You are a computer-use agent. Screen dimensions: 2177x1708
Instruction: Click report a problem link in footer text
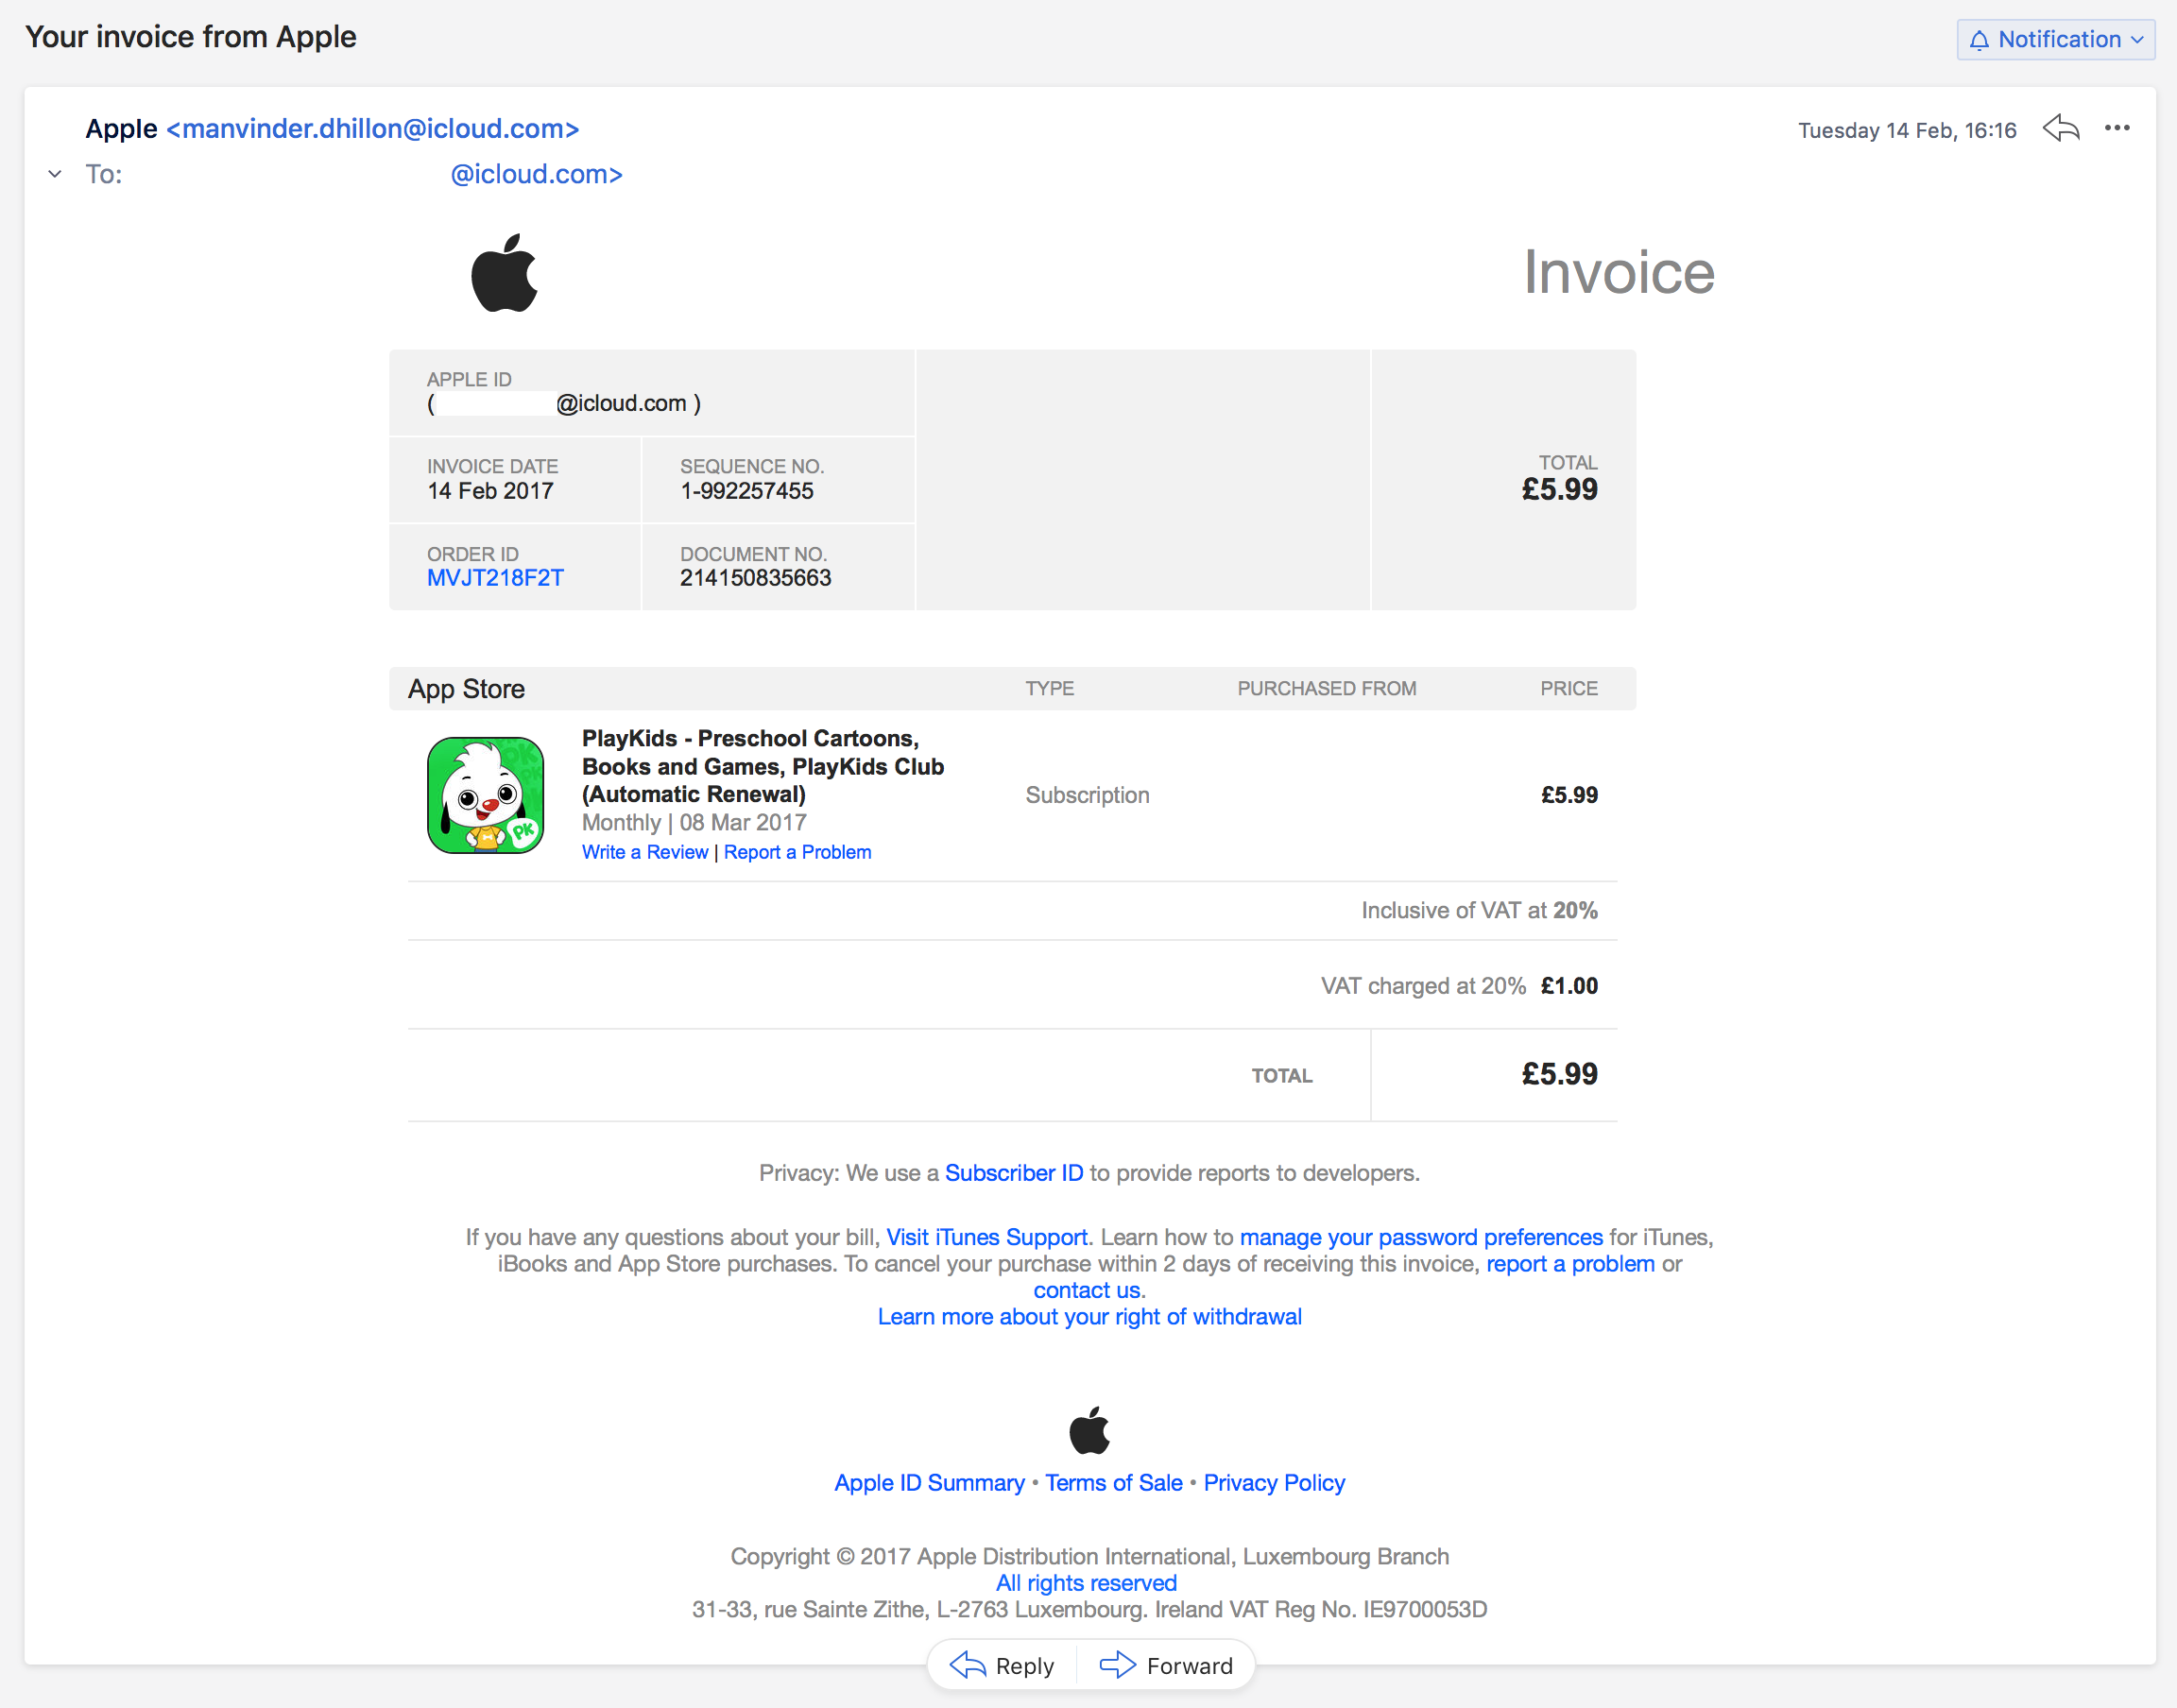tap(1570, 1264)
